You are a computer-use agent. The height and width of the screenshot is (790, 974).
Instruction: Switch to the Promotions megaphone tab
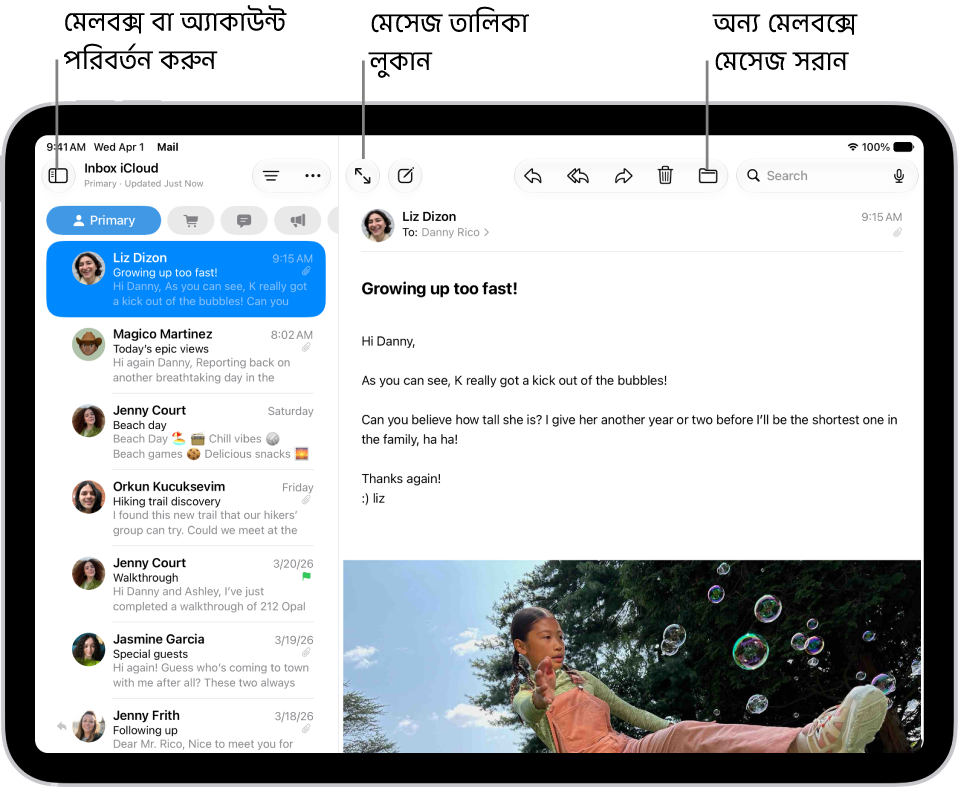(x=298, y=220)
